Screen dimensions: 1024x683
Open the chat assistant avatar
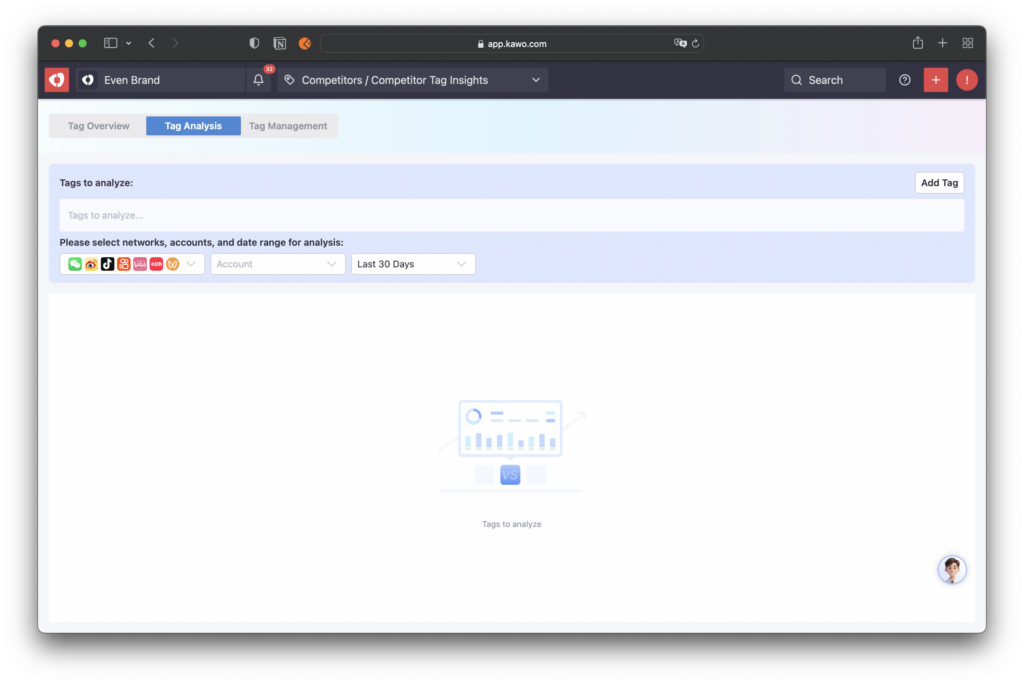[x=952, y=570]
